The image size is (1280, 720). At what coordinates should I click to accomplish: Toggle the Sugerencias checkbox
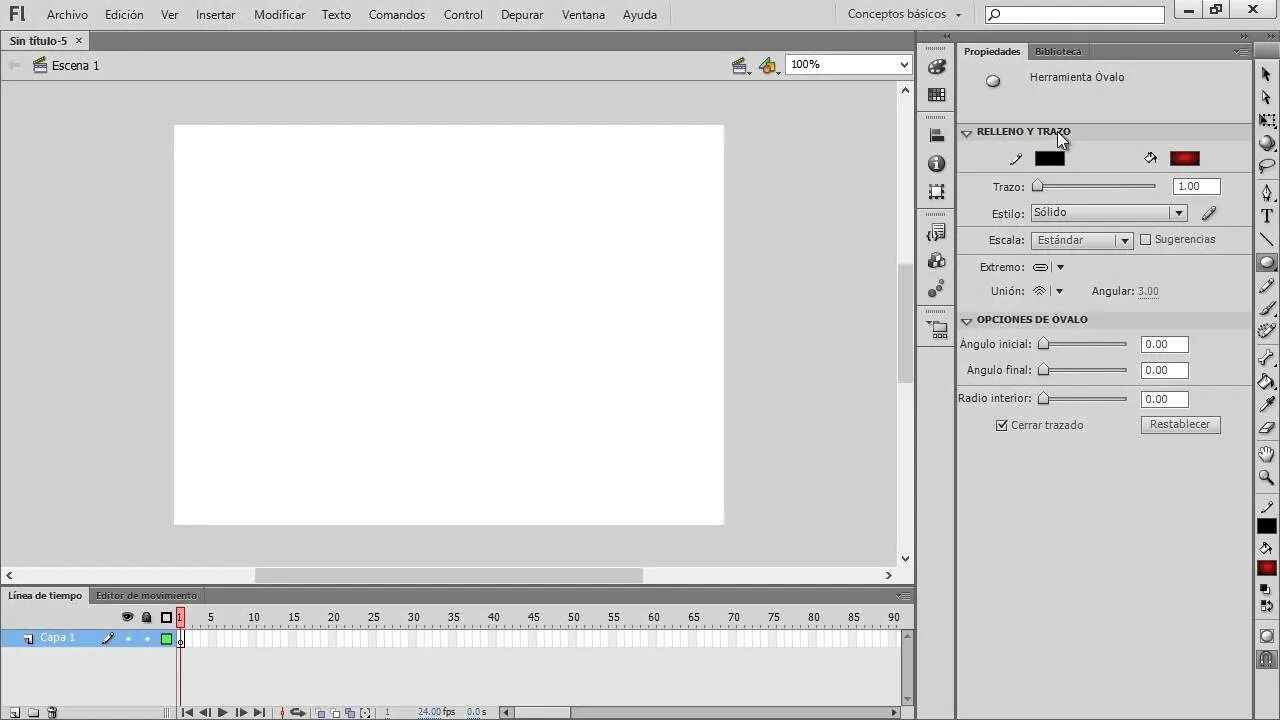(x=1146, y=240)
